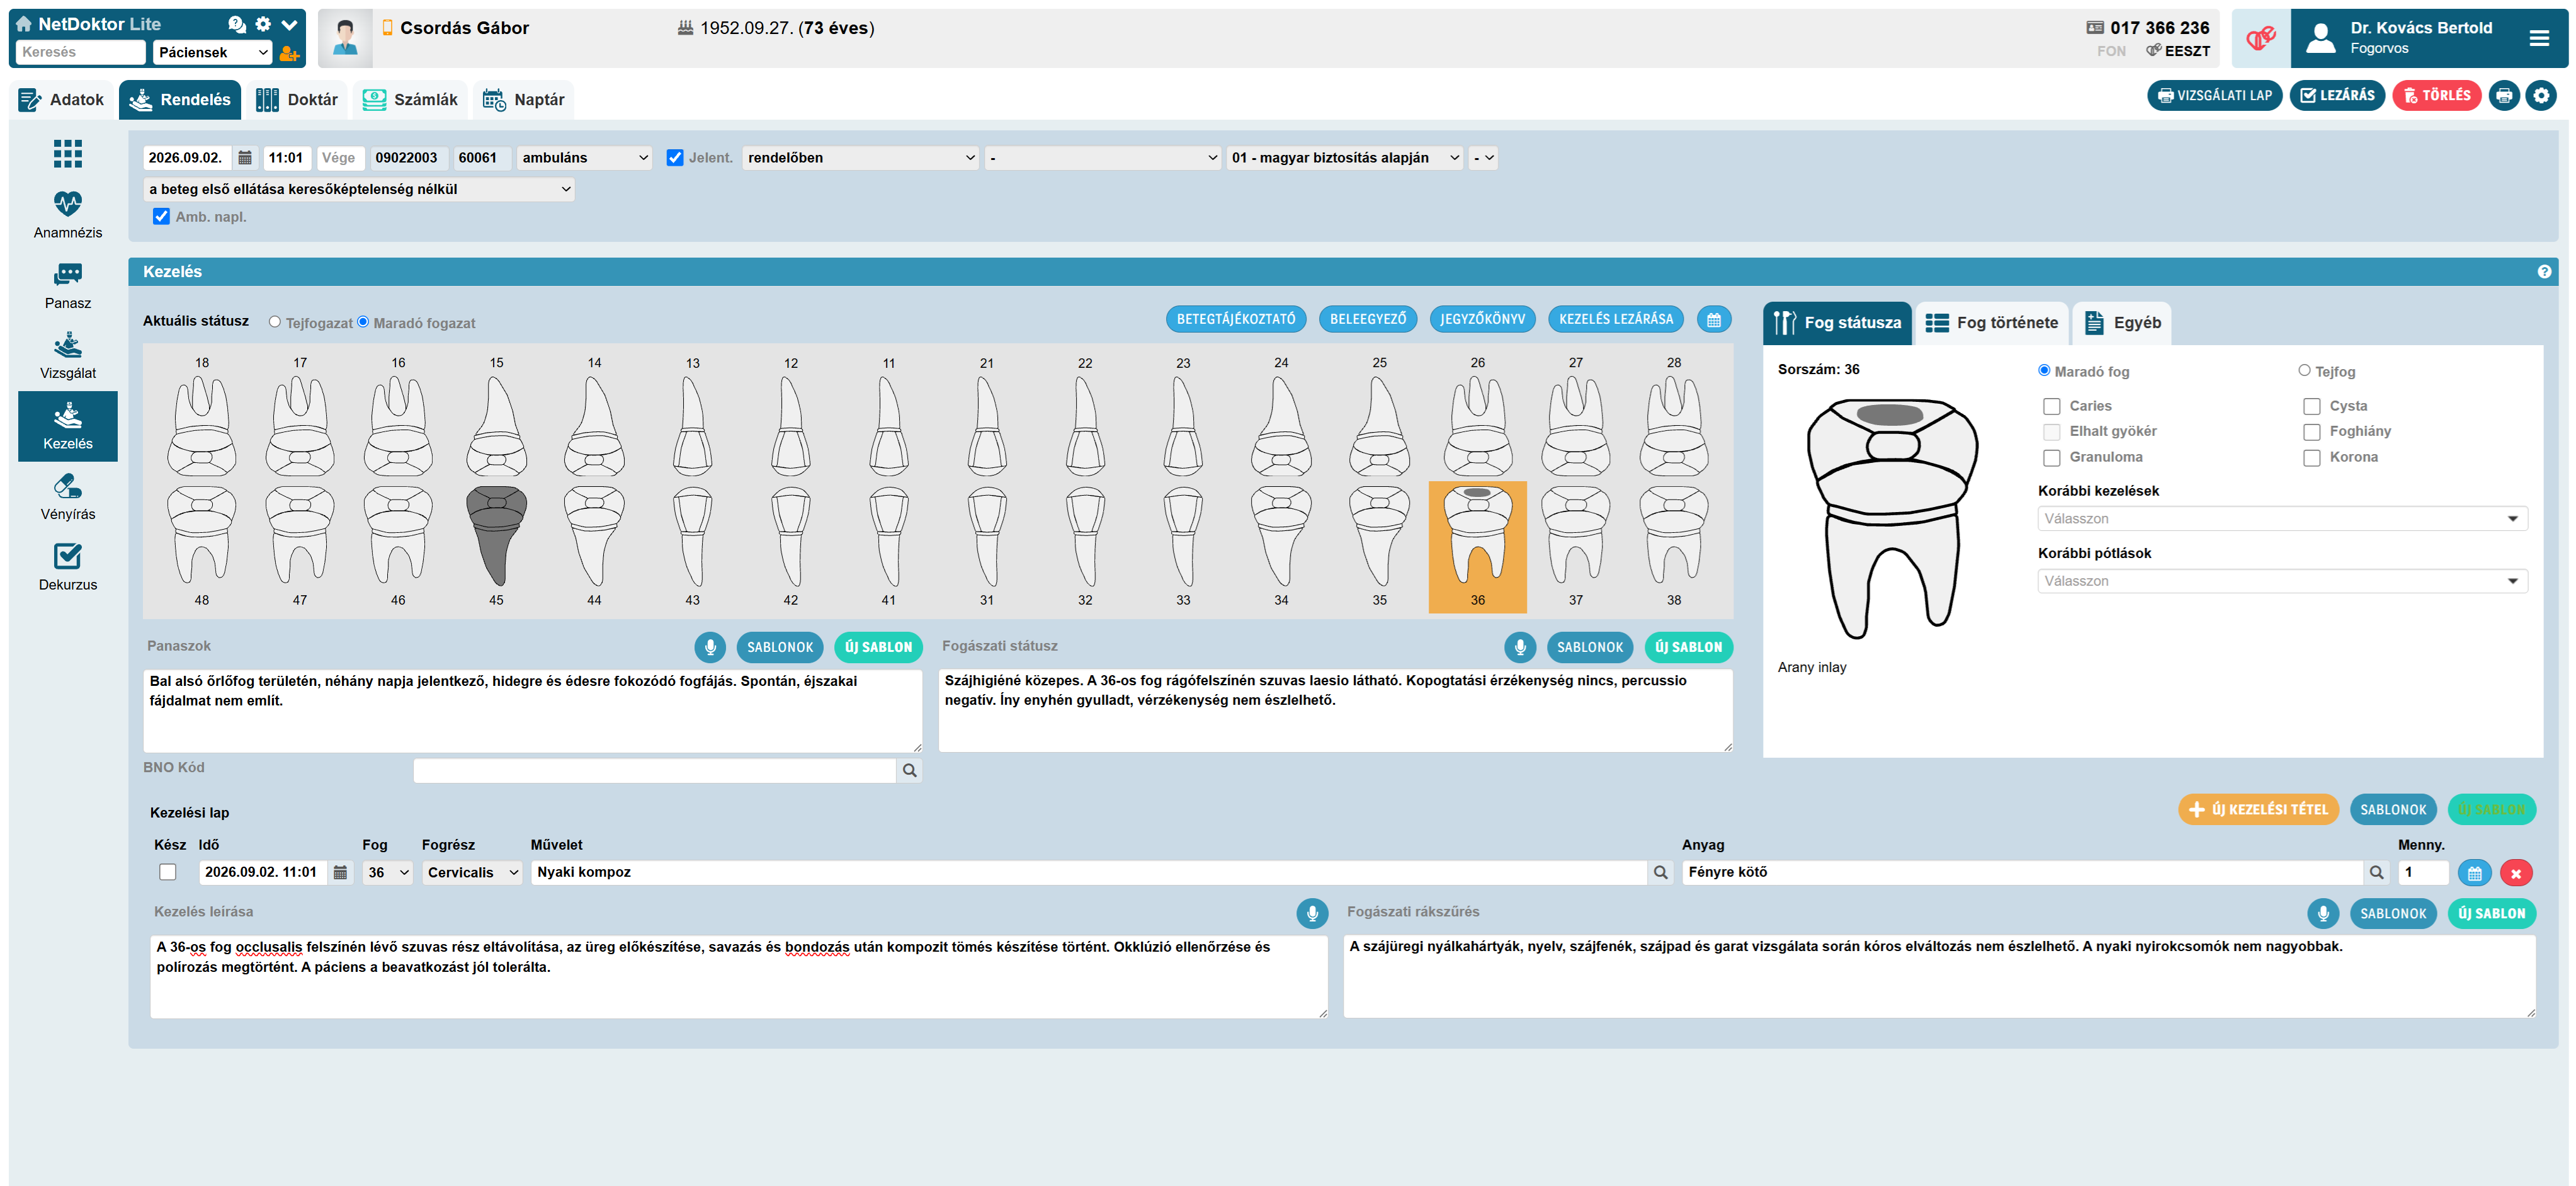Screen dimensions: 2576x1186
Task: Open the Naptár tab
Action: click(x=524, y=100)
